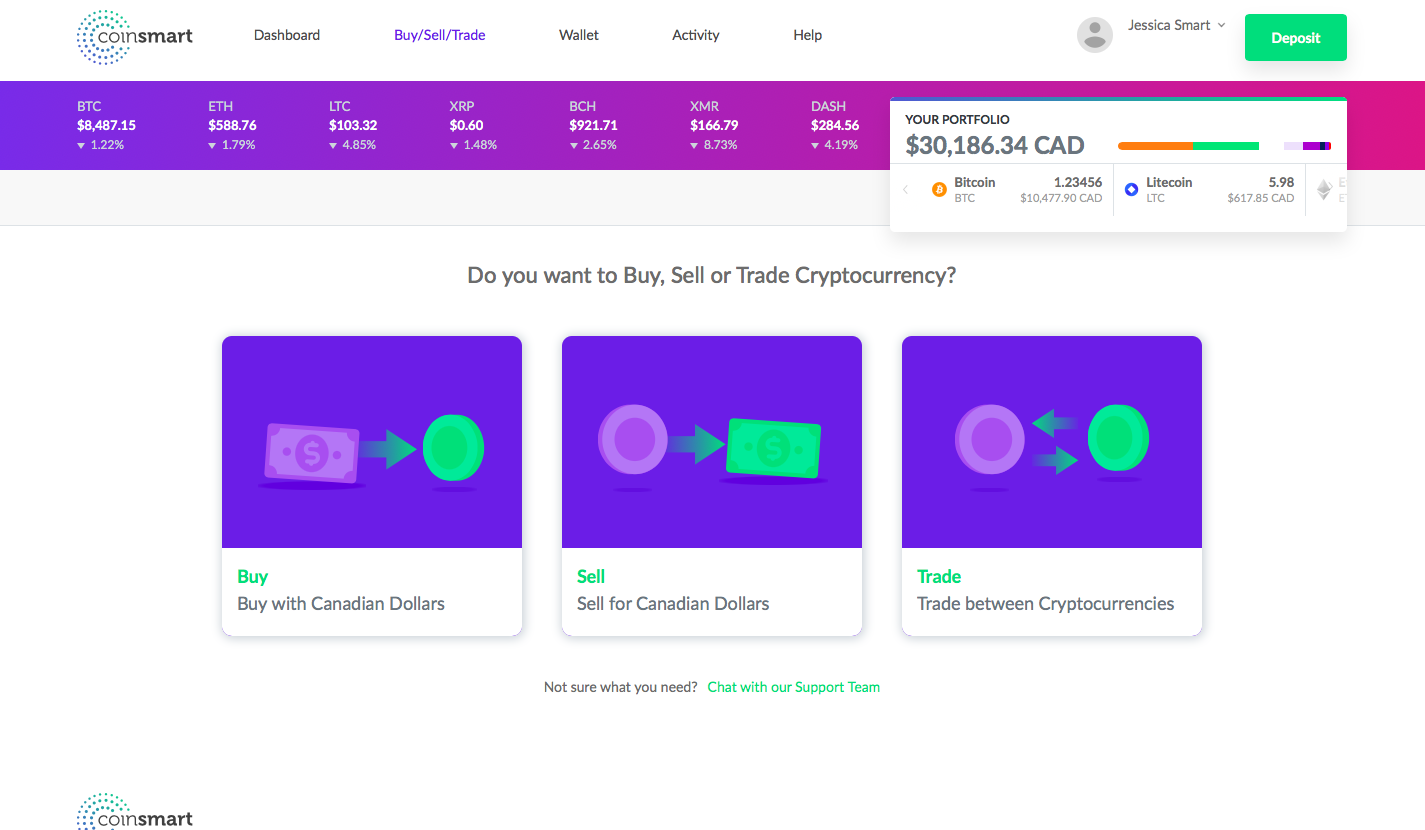
Task: Click the coin-to-cash illustration on the Sell card
Action: (x=711, y=441)
